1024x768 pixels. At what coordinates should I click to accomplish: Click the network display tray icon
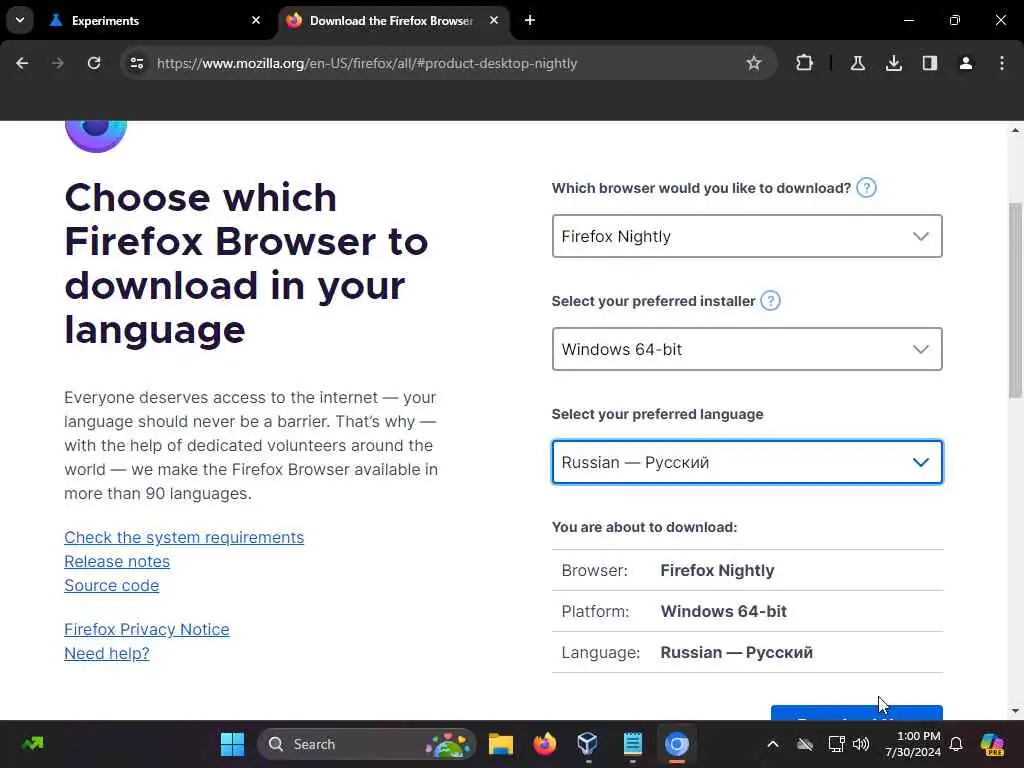836,744
